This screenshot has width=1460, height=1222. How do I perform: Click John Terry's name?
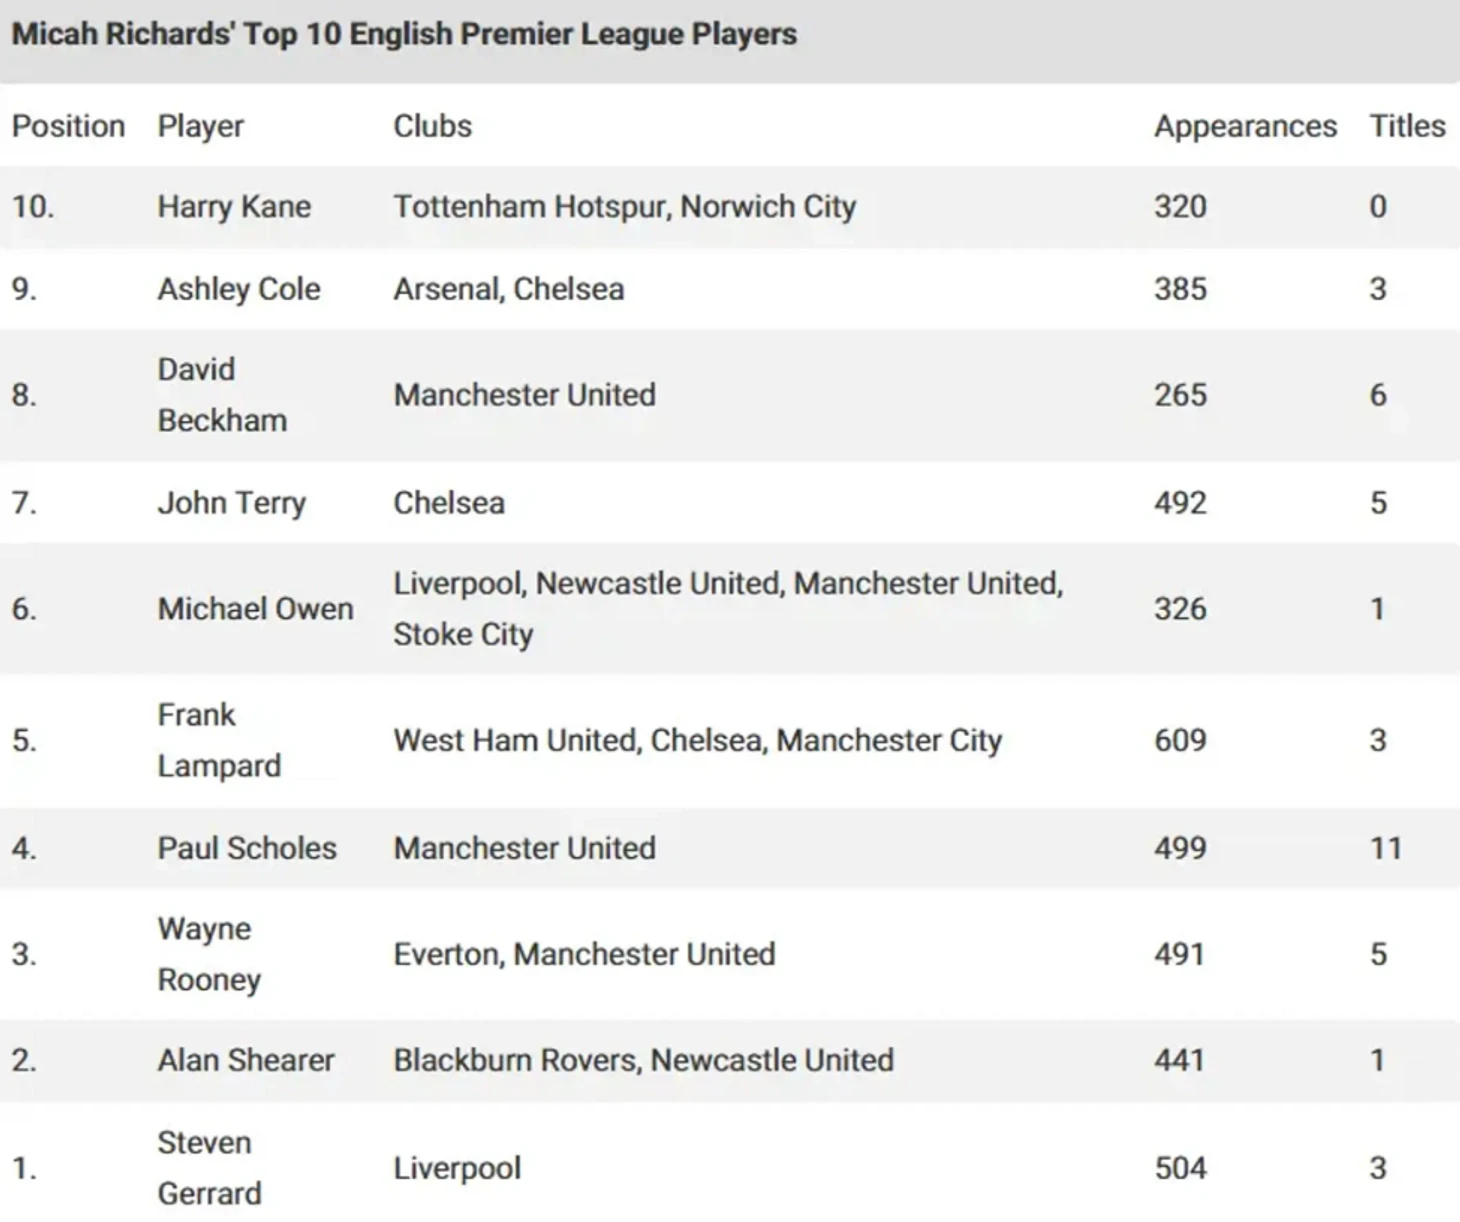pyautogui.click(x=231, y=503)
